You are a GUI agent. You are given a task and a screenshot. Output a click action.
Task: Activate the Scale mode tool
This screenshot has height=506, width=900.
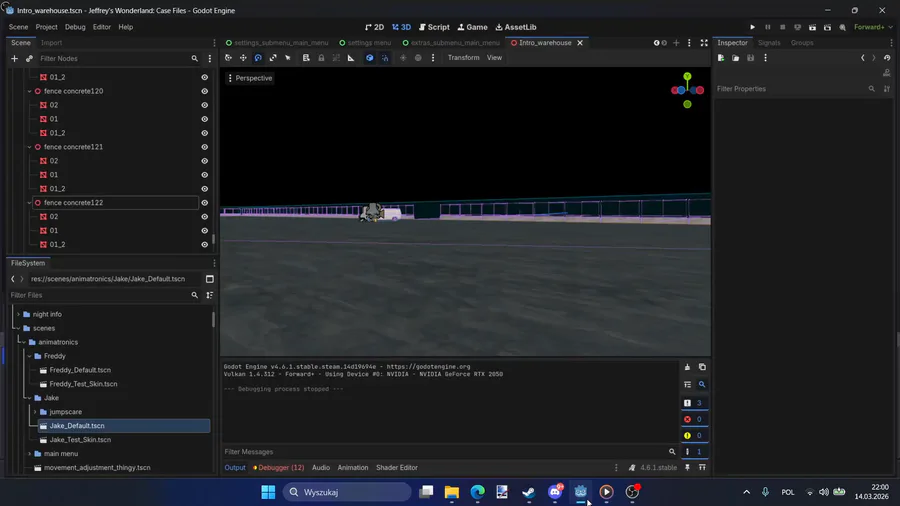273,58
